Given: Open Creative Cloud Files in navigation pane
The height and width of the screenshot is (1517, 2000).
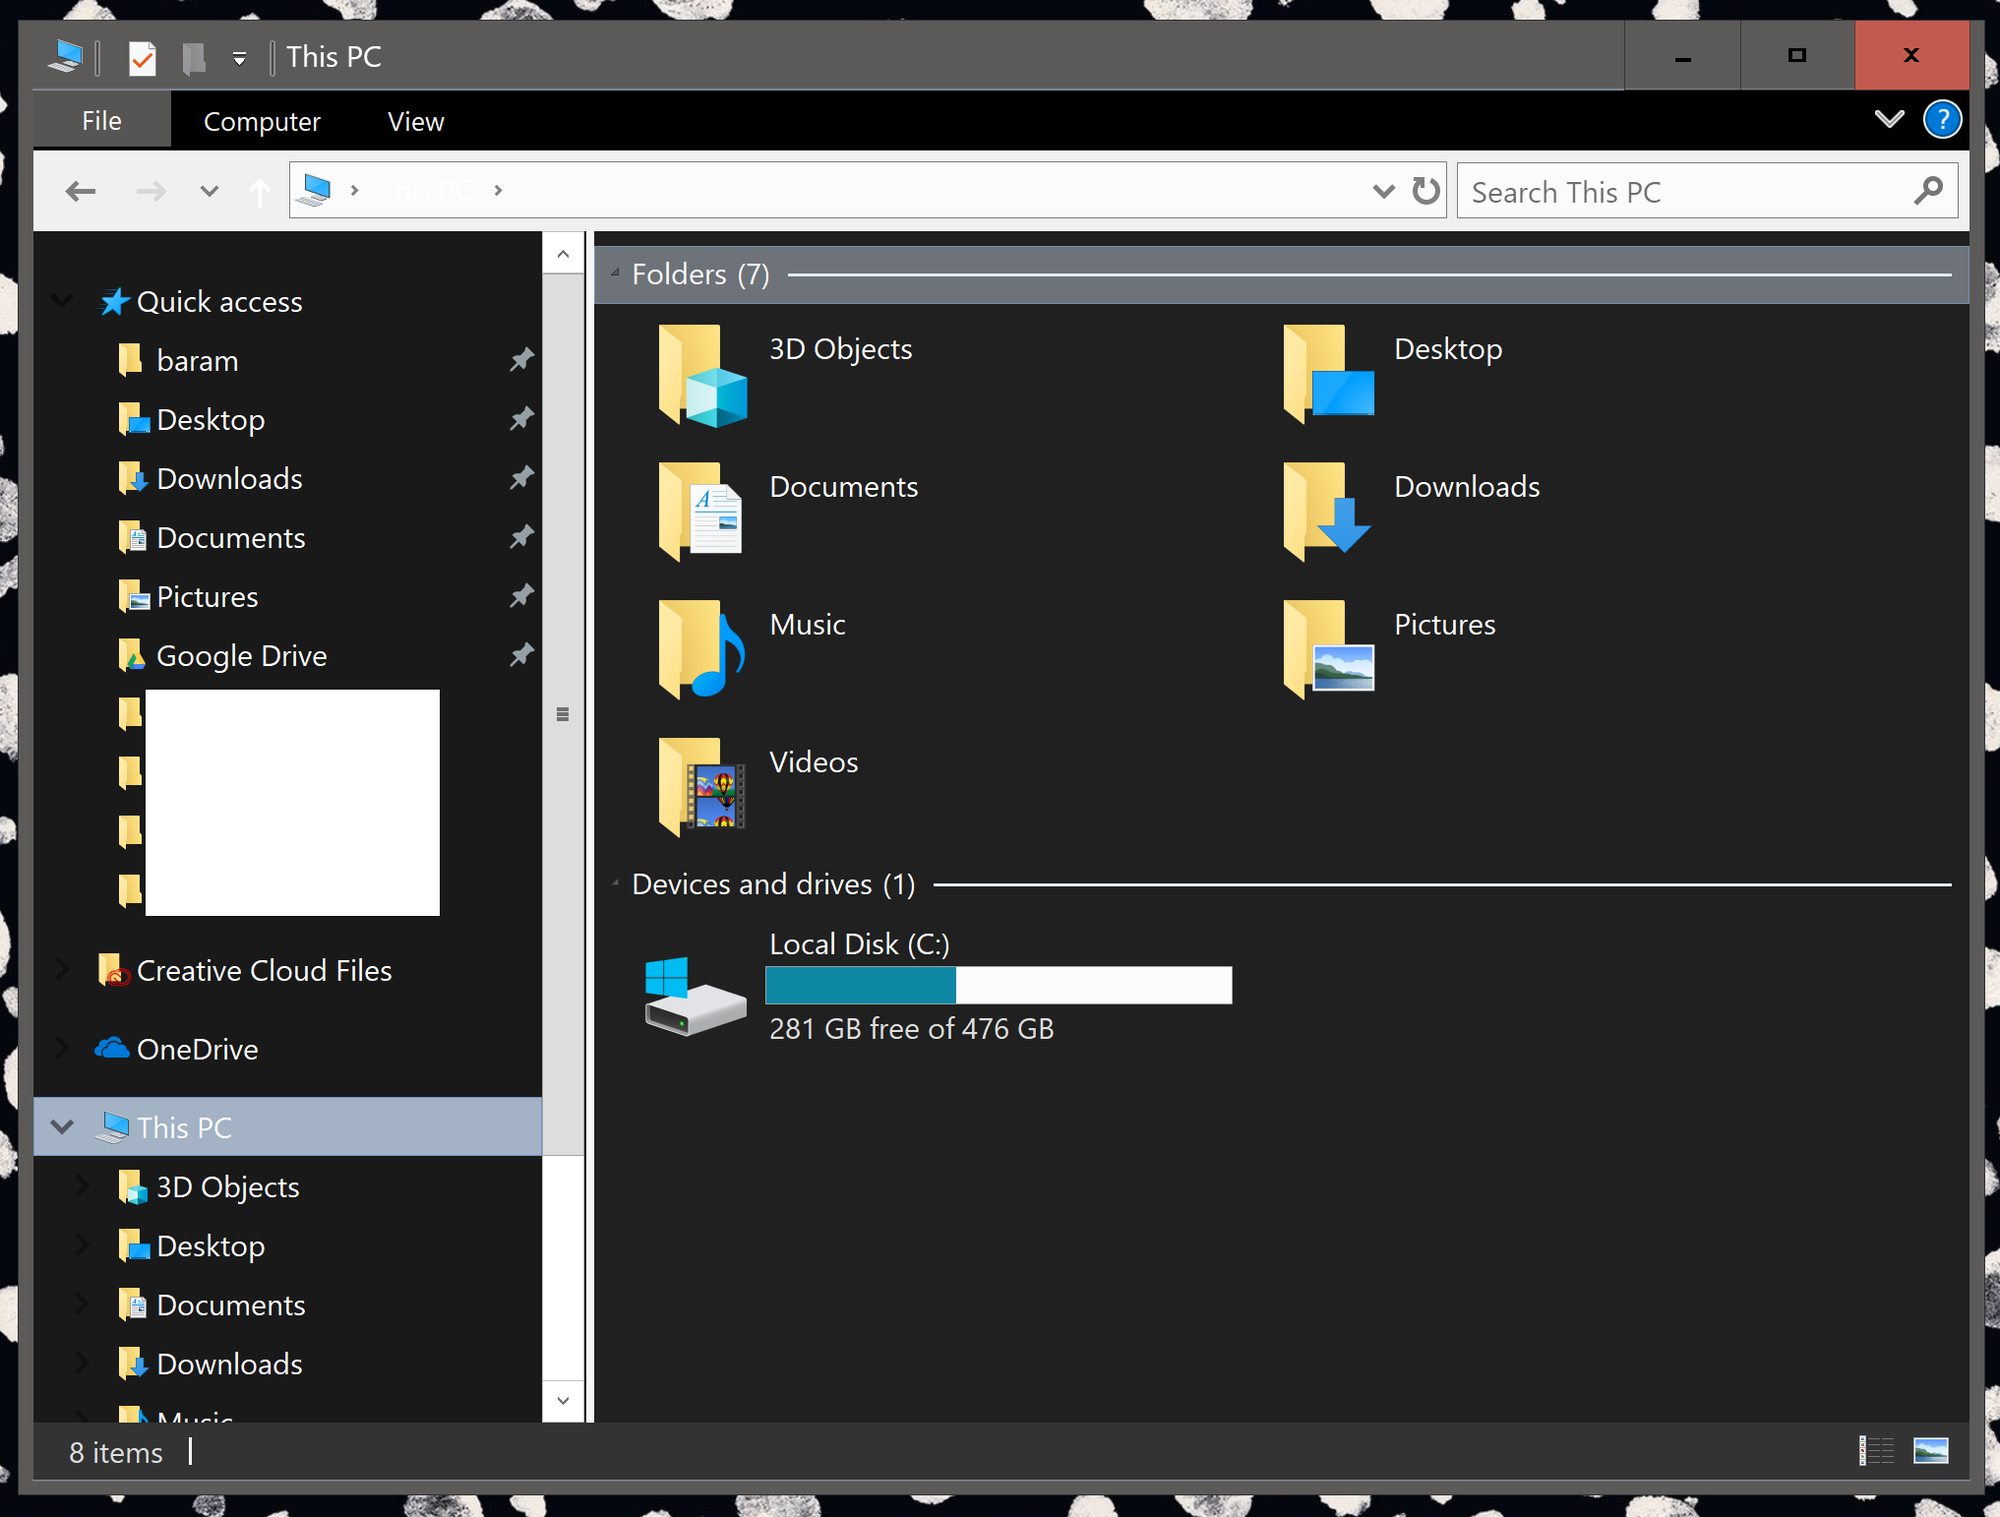Looking at the screenshot, I should (x=264, y=971).
